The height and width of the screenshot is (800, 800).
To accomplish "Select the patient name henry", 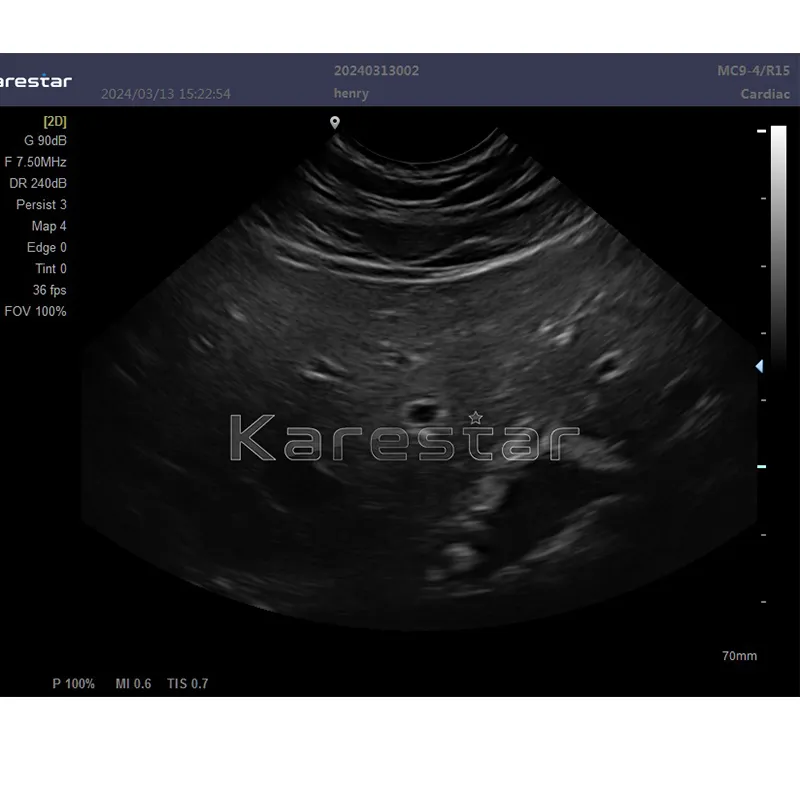I will [352, 94].
